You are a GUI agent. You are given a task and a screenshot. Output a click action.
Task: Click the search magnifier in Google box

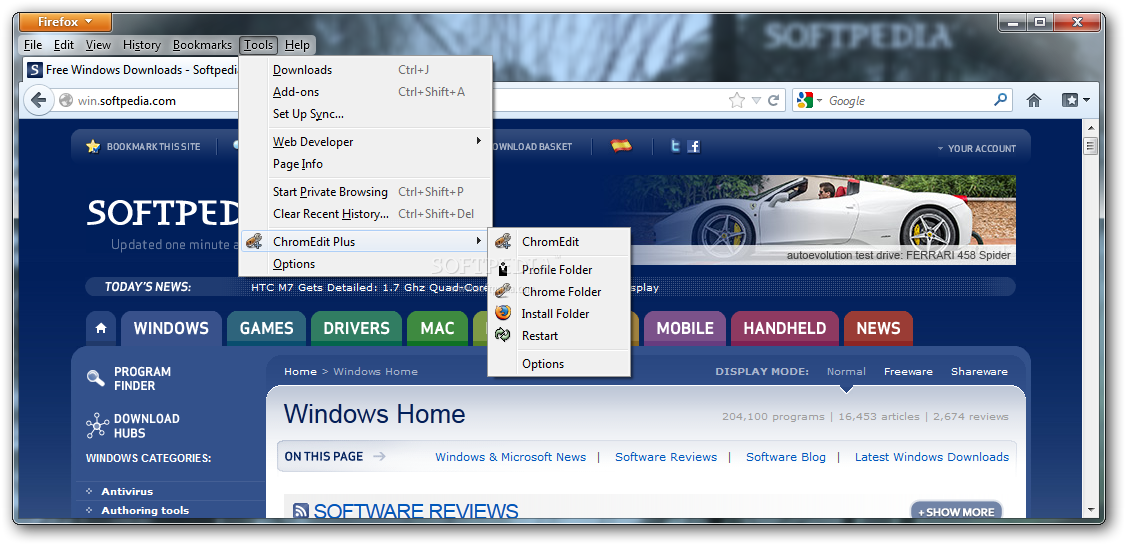coord(1000,100)
